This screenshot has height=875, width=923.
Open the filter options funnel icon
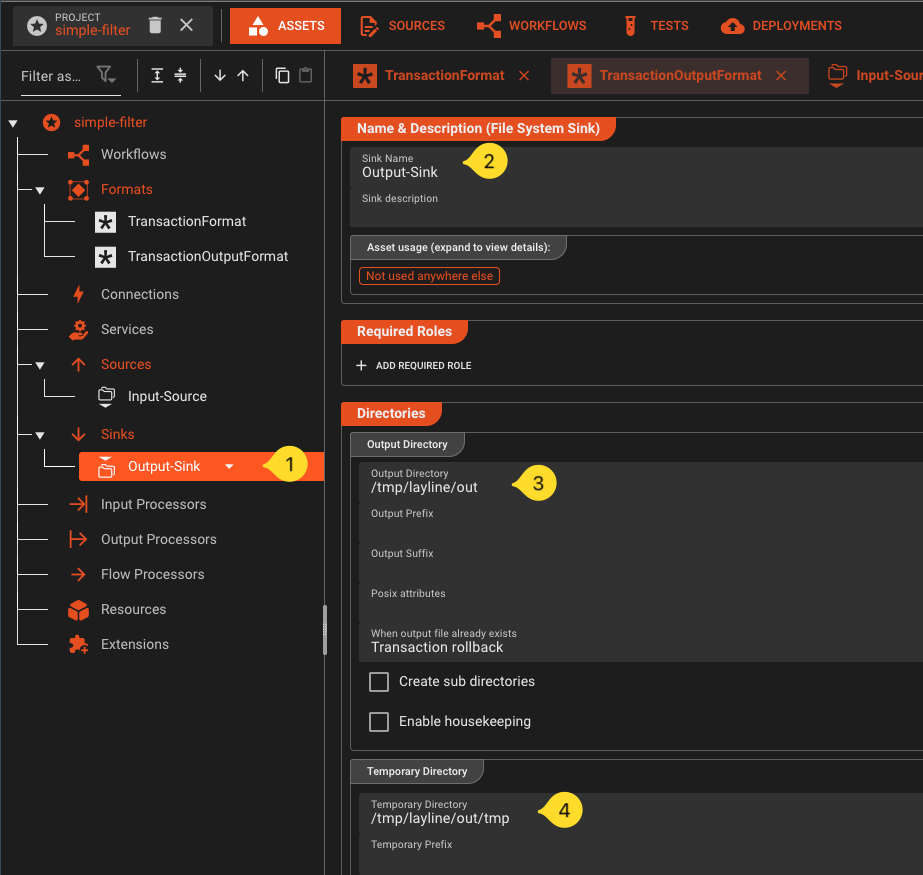point(105,76)
